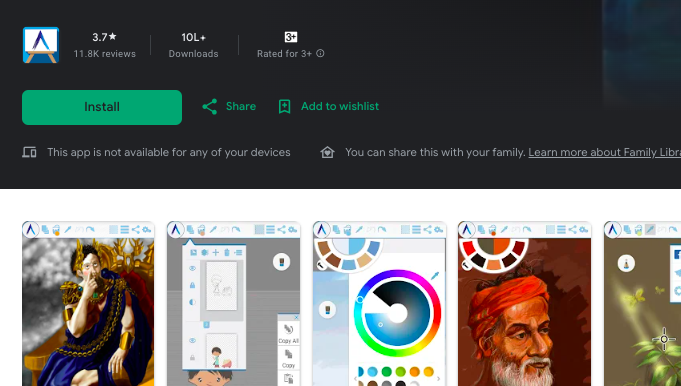Click the 10L+ Downloads statistic
Viewport: 681px width, 386px height.
tap(193, 45)
